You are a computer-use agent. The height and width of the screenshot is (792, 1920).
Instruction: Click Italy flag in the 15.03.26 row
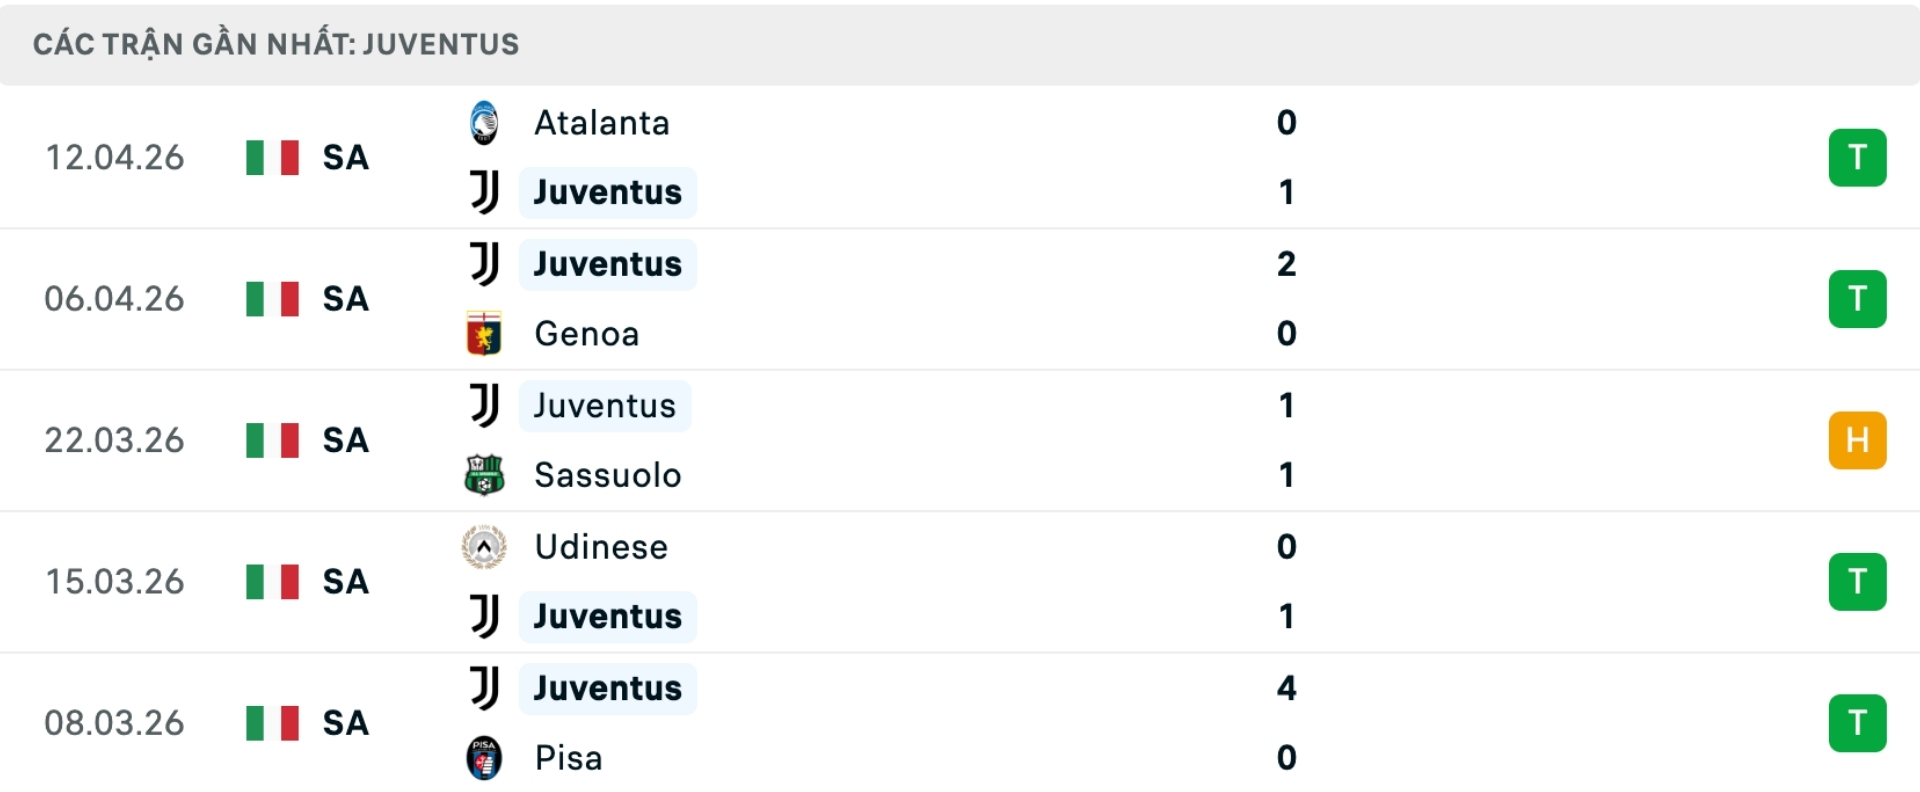click(x=272, y=582)
